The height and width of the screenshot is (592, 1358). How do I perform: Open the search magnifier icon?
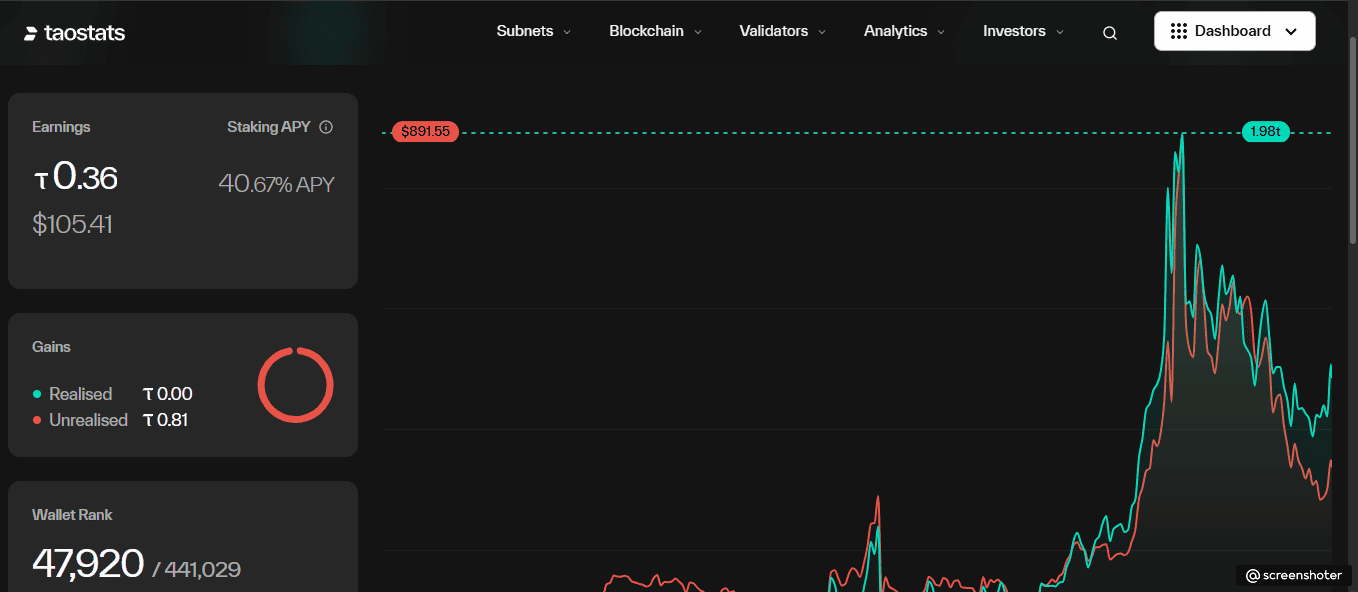coord(1109,33)
